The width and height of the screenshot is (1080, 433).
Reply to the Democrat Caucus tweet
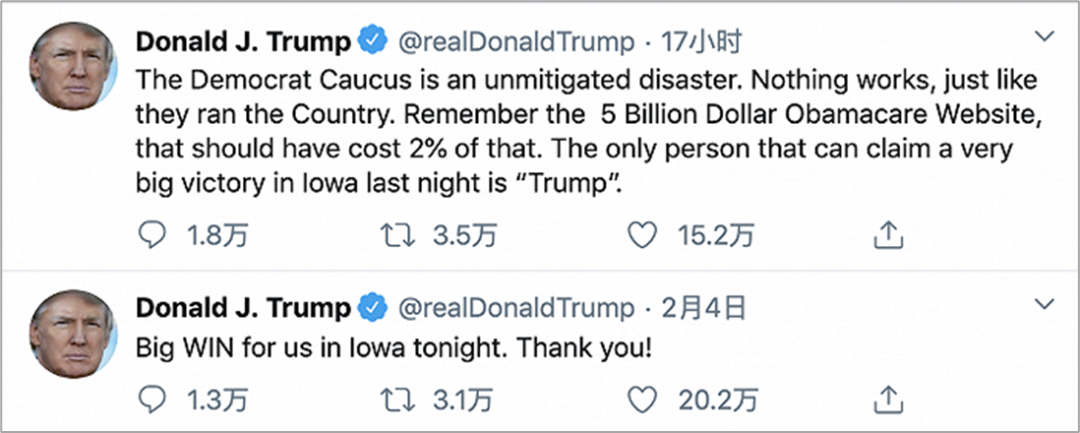coord(152,236)
